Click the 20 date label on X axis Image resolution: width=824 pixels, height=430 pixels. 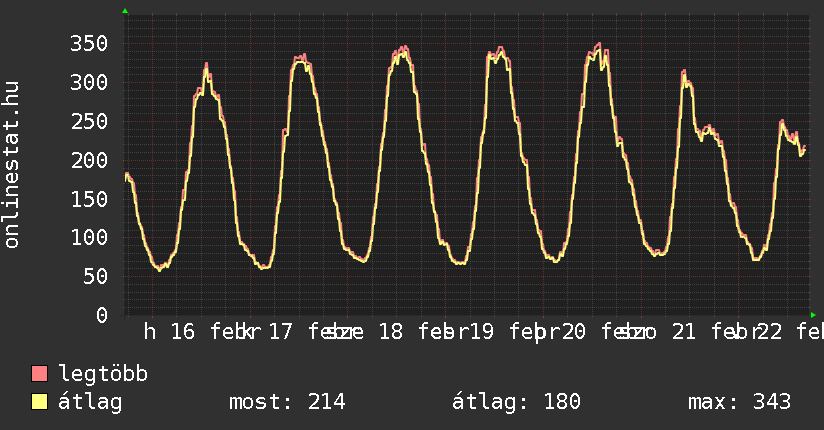point(573,332)
